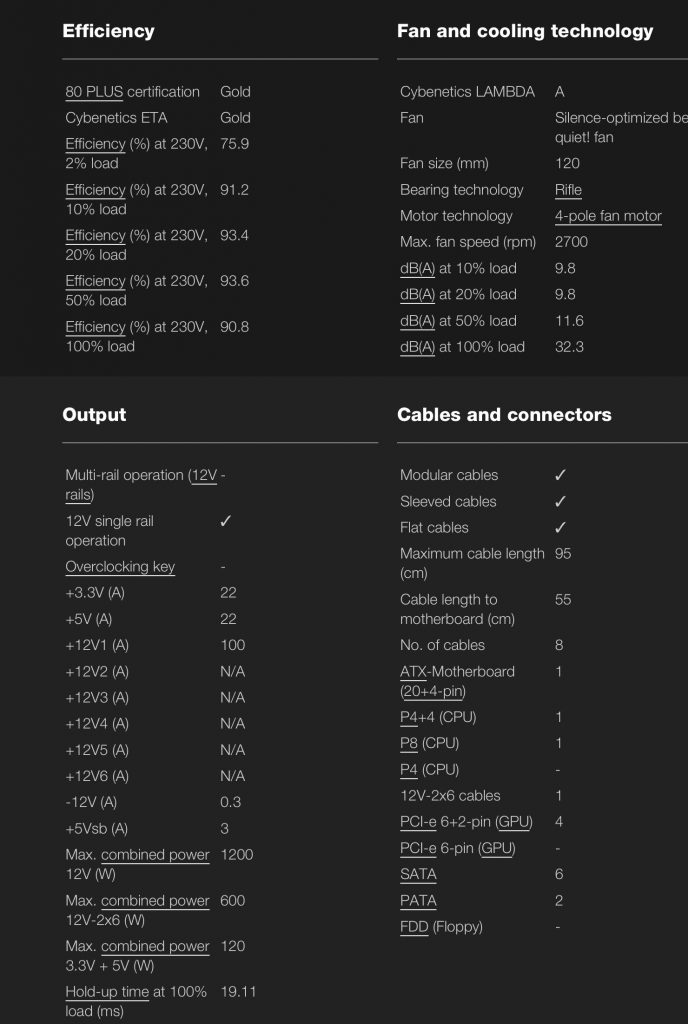Open the PATA connector link
Image resolution: width=688 pixels, height=1024 pixels.
pyautogui.click(x=418, y=900)
